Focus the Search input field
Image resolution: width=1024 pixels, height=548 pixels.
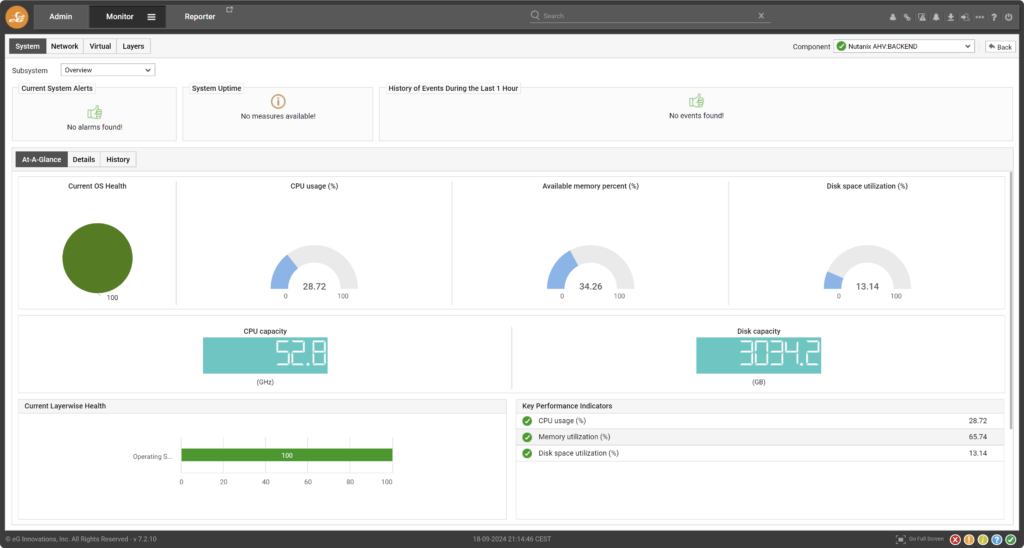pyautogui.click(x=648, y=16)
